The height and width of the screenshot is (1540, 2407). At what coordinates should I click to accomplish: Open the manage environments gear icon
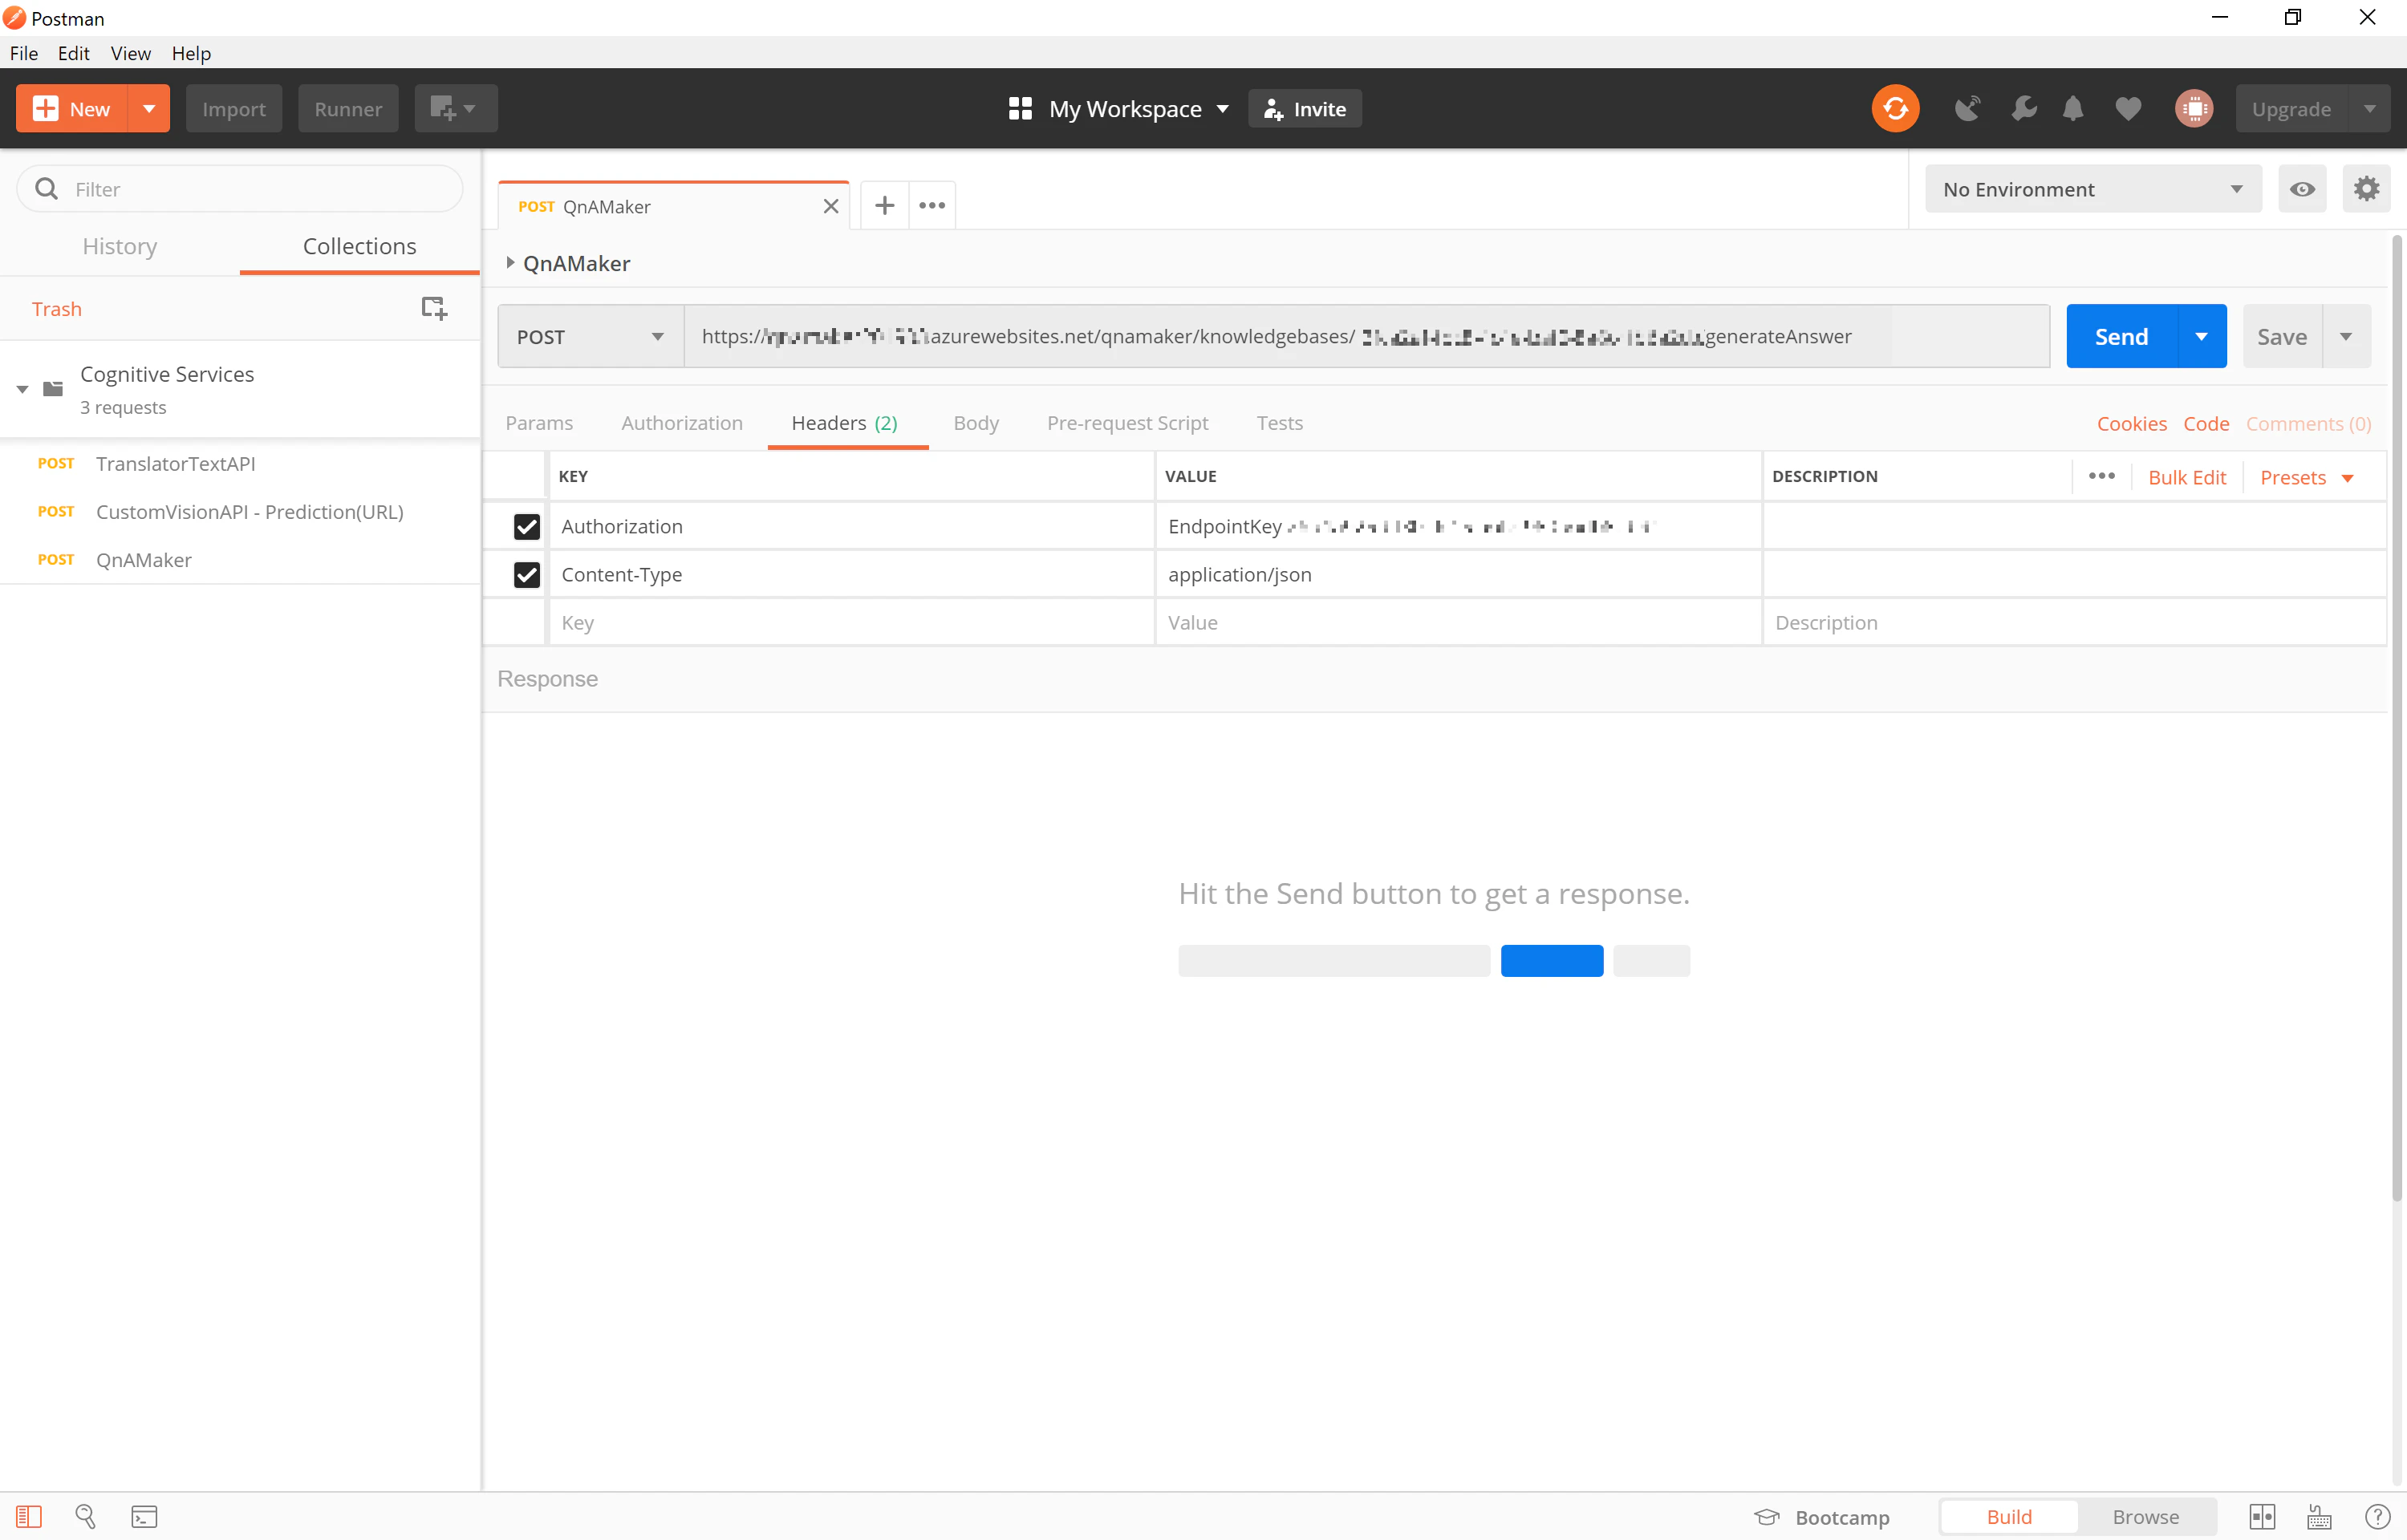coord(2366,188)
